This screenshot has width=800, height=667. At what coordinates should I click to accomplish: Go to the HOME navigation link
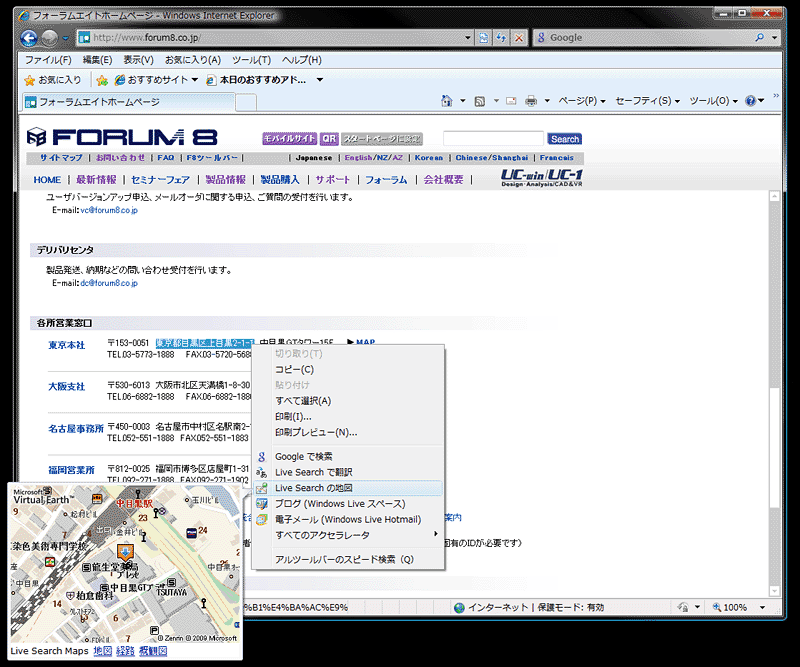47,180
